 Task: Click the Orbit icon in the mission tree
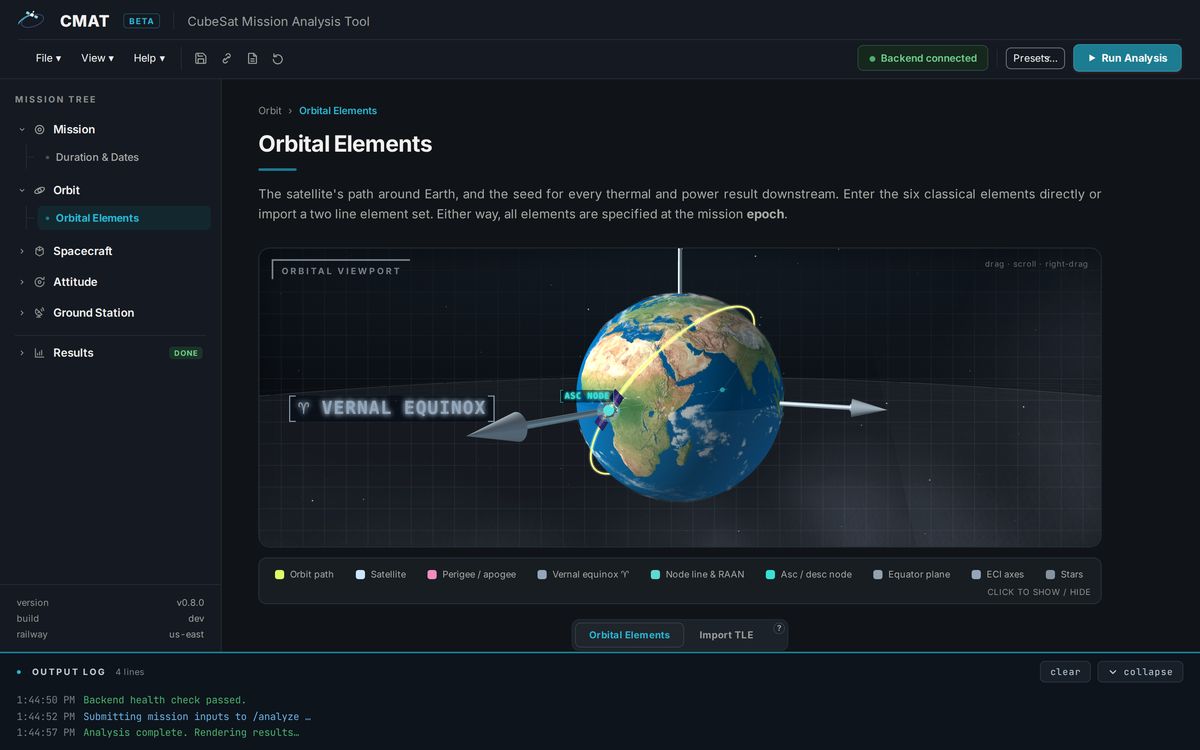pyautogui.click(x=40, y=190)
